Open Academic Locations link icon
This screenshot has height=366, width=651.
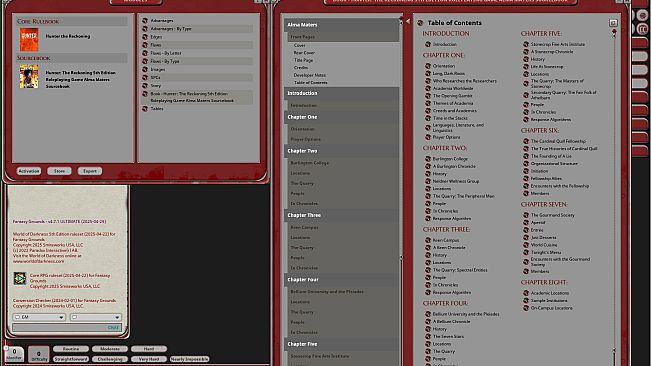coord(526,293)
